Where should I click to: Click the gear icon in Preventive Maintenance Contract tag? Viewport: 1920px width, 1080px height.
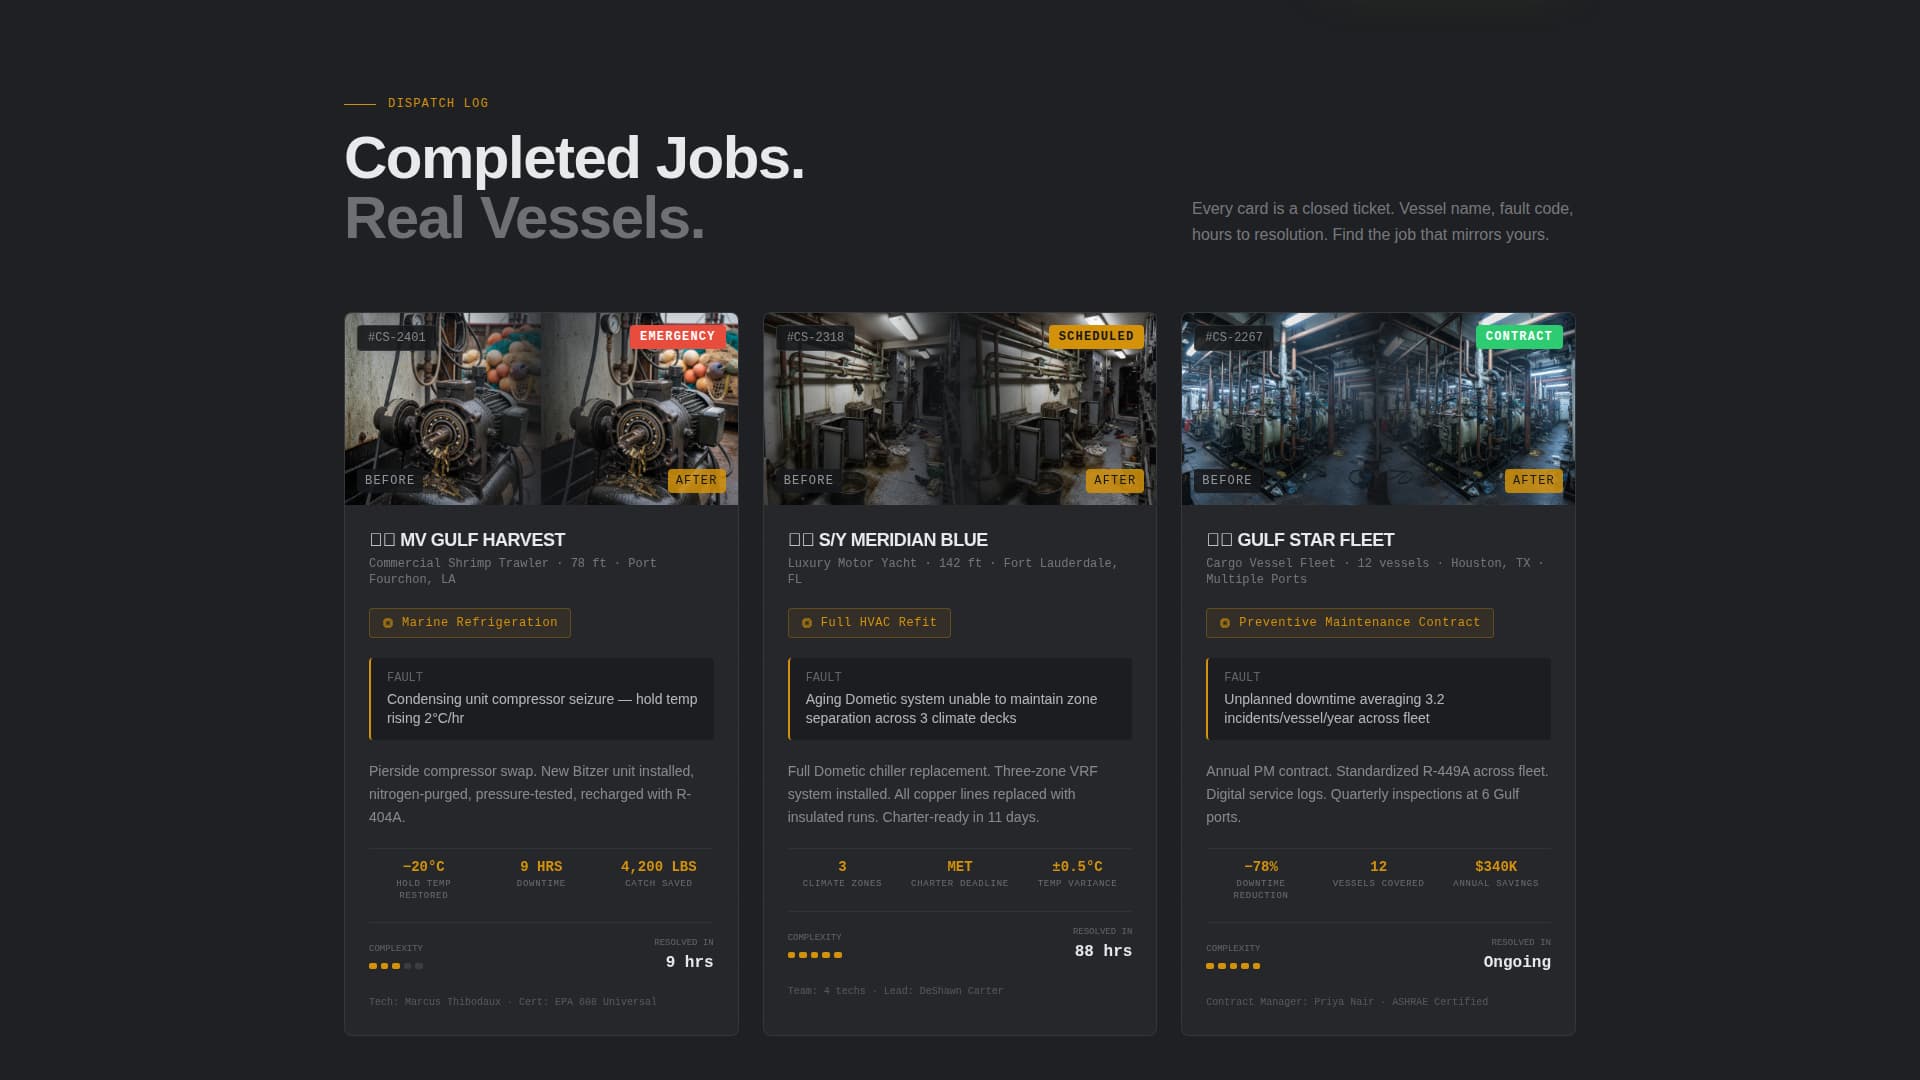1225,622
